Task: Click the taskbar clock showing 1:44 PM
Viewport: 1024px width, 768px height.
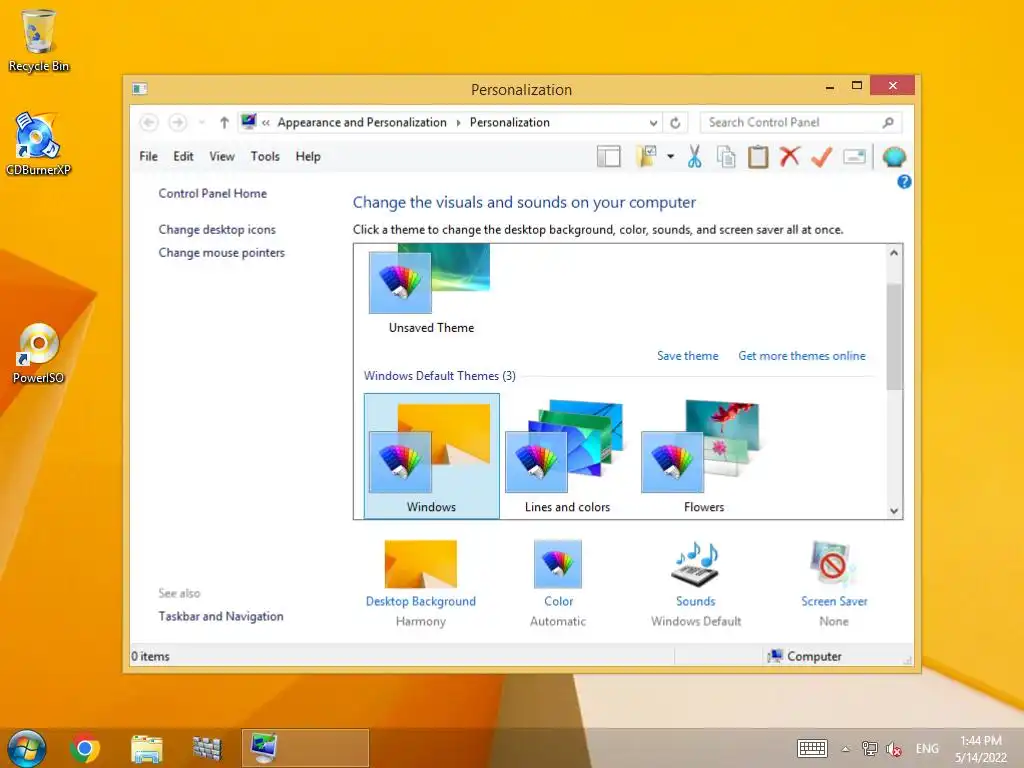Action: [980, 749]
